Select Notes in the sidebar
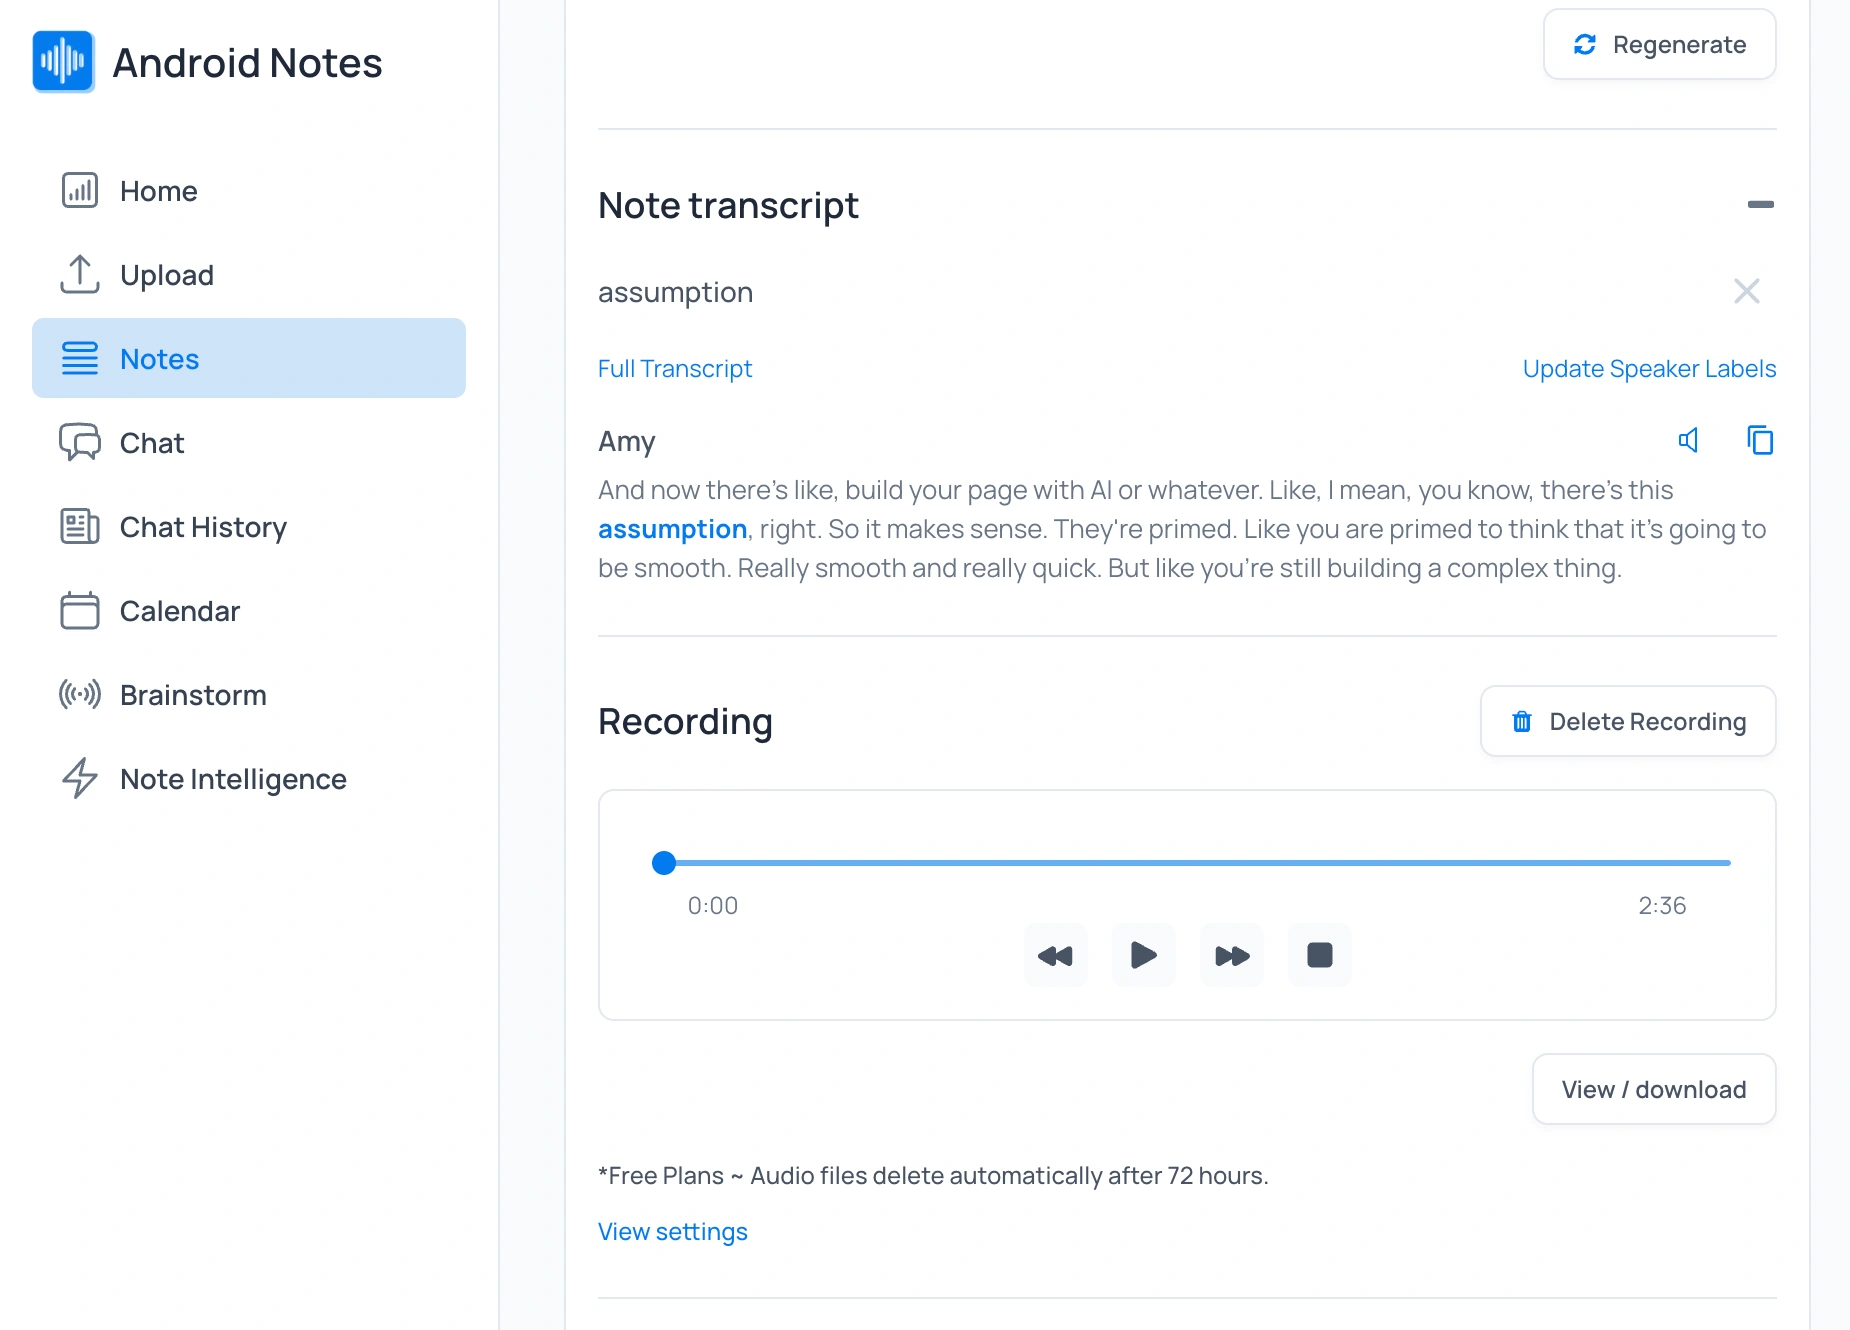This screenshot has width=1850, height=1330. (x=249, y=358)
